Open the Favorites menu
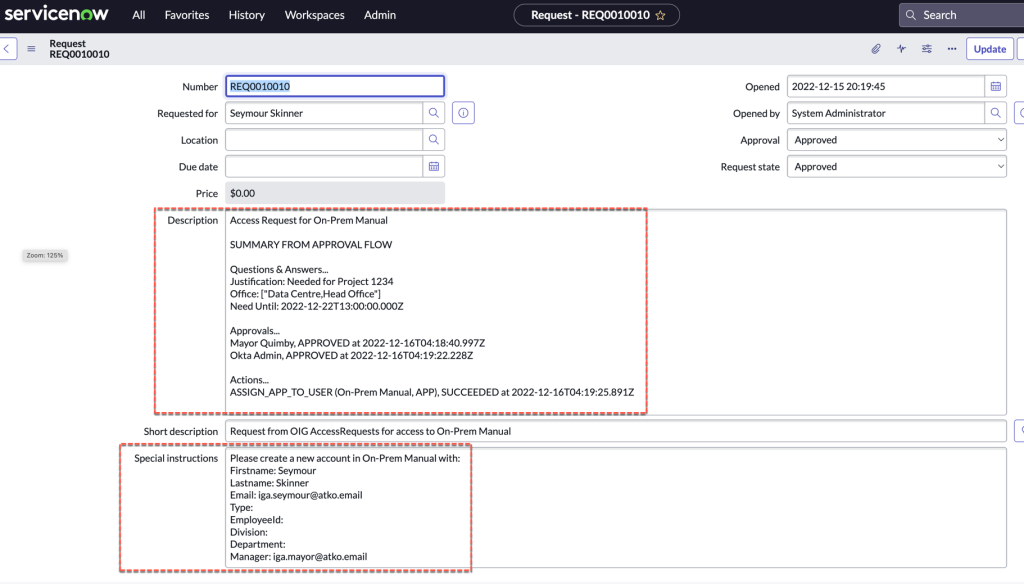The width and height of the screenshot is (1024, 584). click(x=187, y=15)
